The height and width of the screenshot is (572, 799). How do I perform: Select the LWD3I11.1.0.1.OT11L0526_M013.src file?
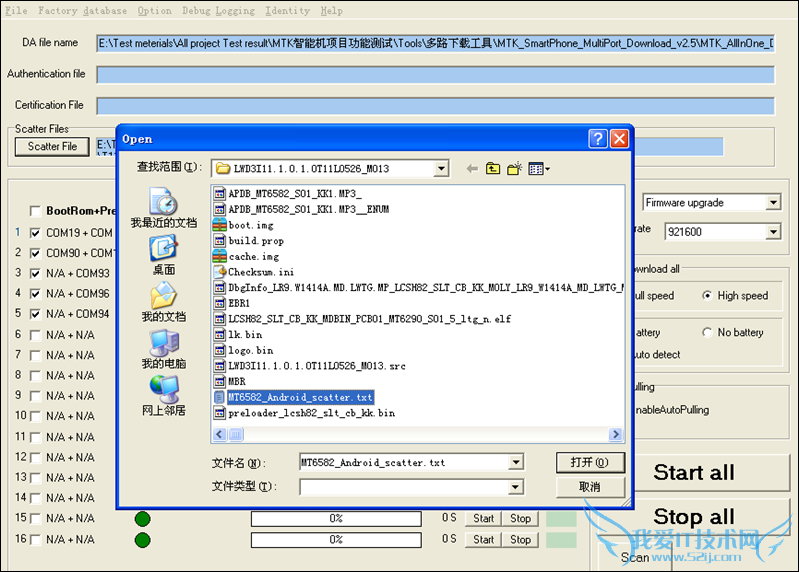(x=310, y=366)
